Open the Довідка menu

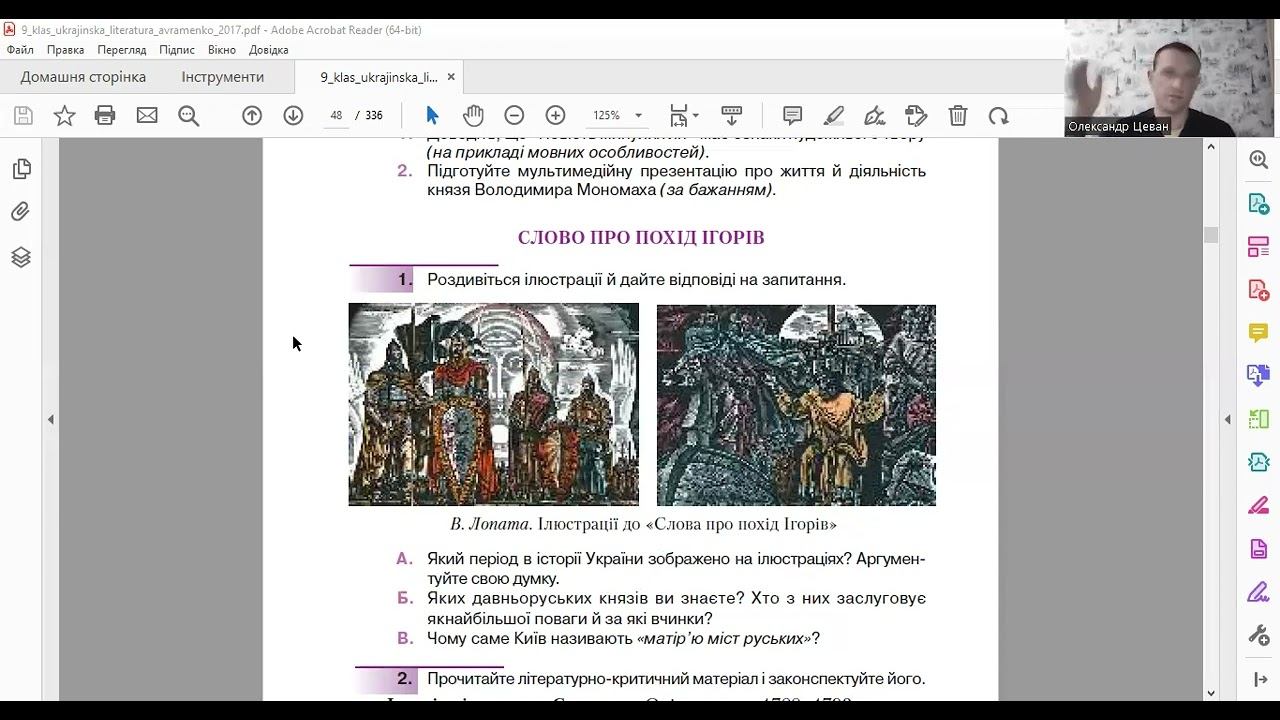pos(269,50)
